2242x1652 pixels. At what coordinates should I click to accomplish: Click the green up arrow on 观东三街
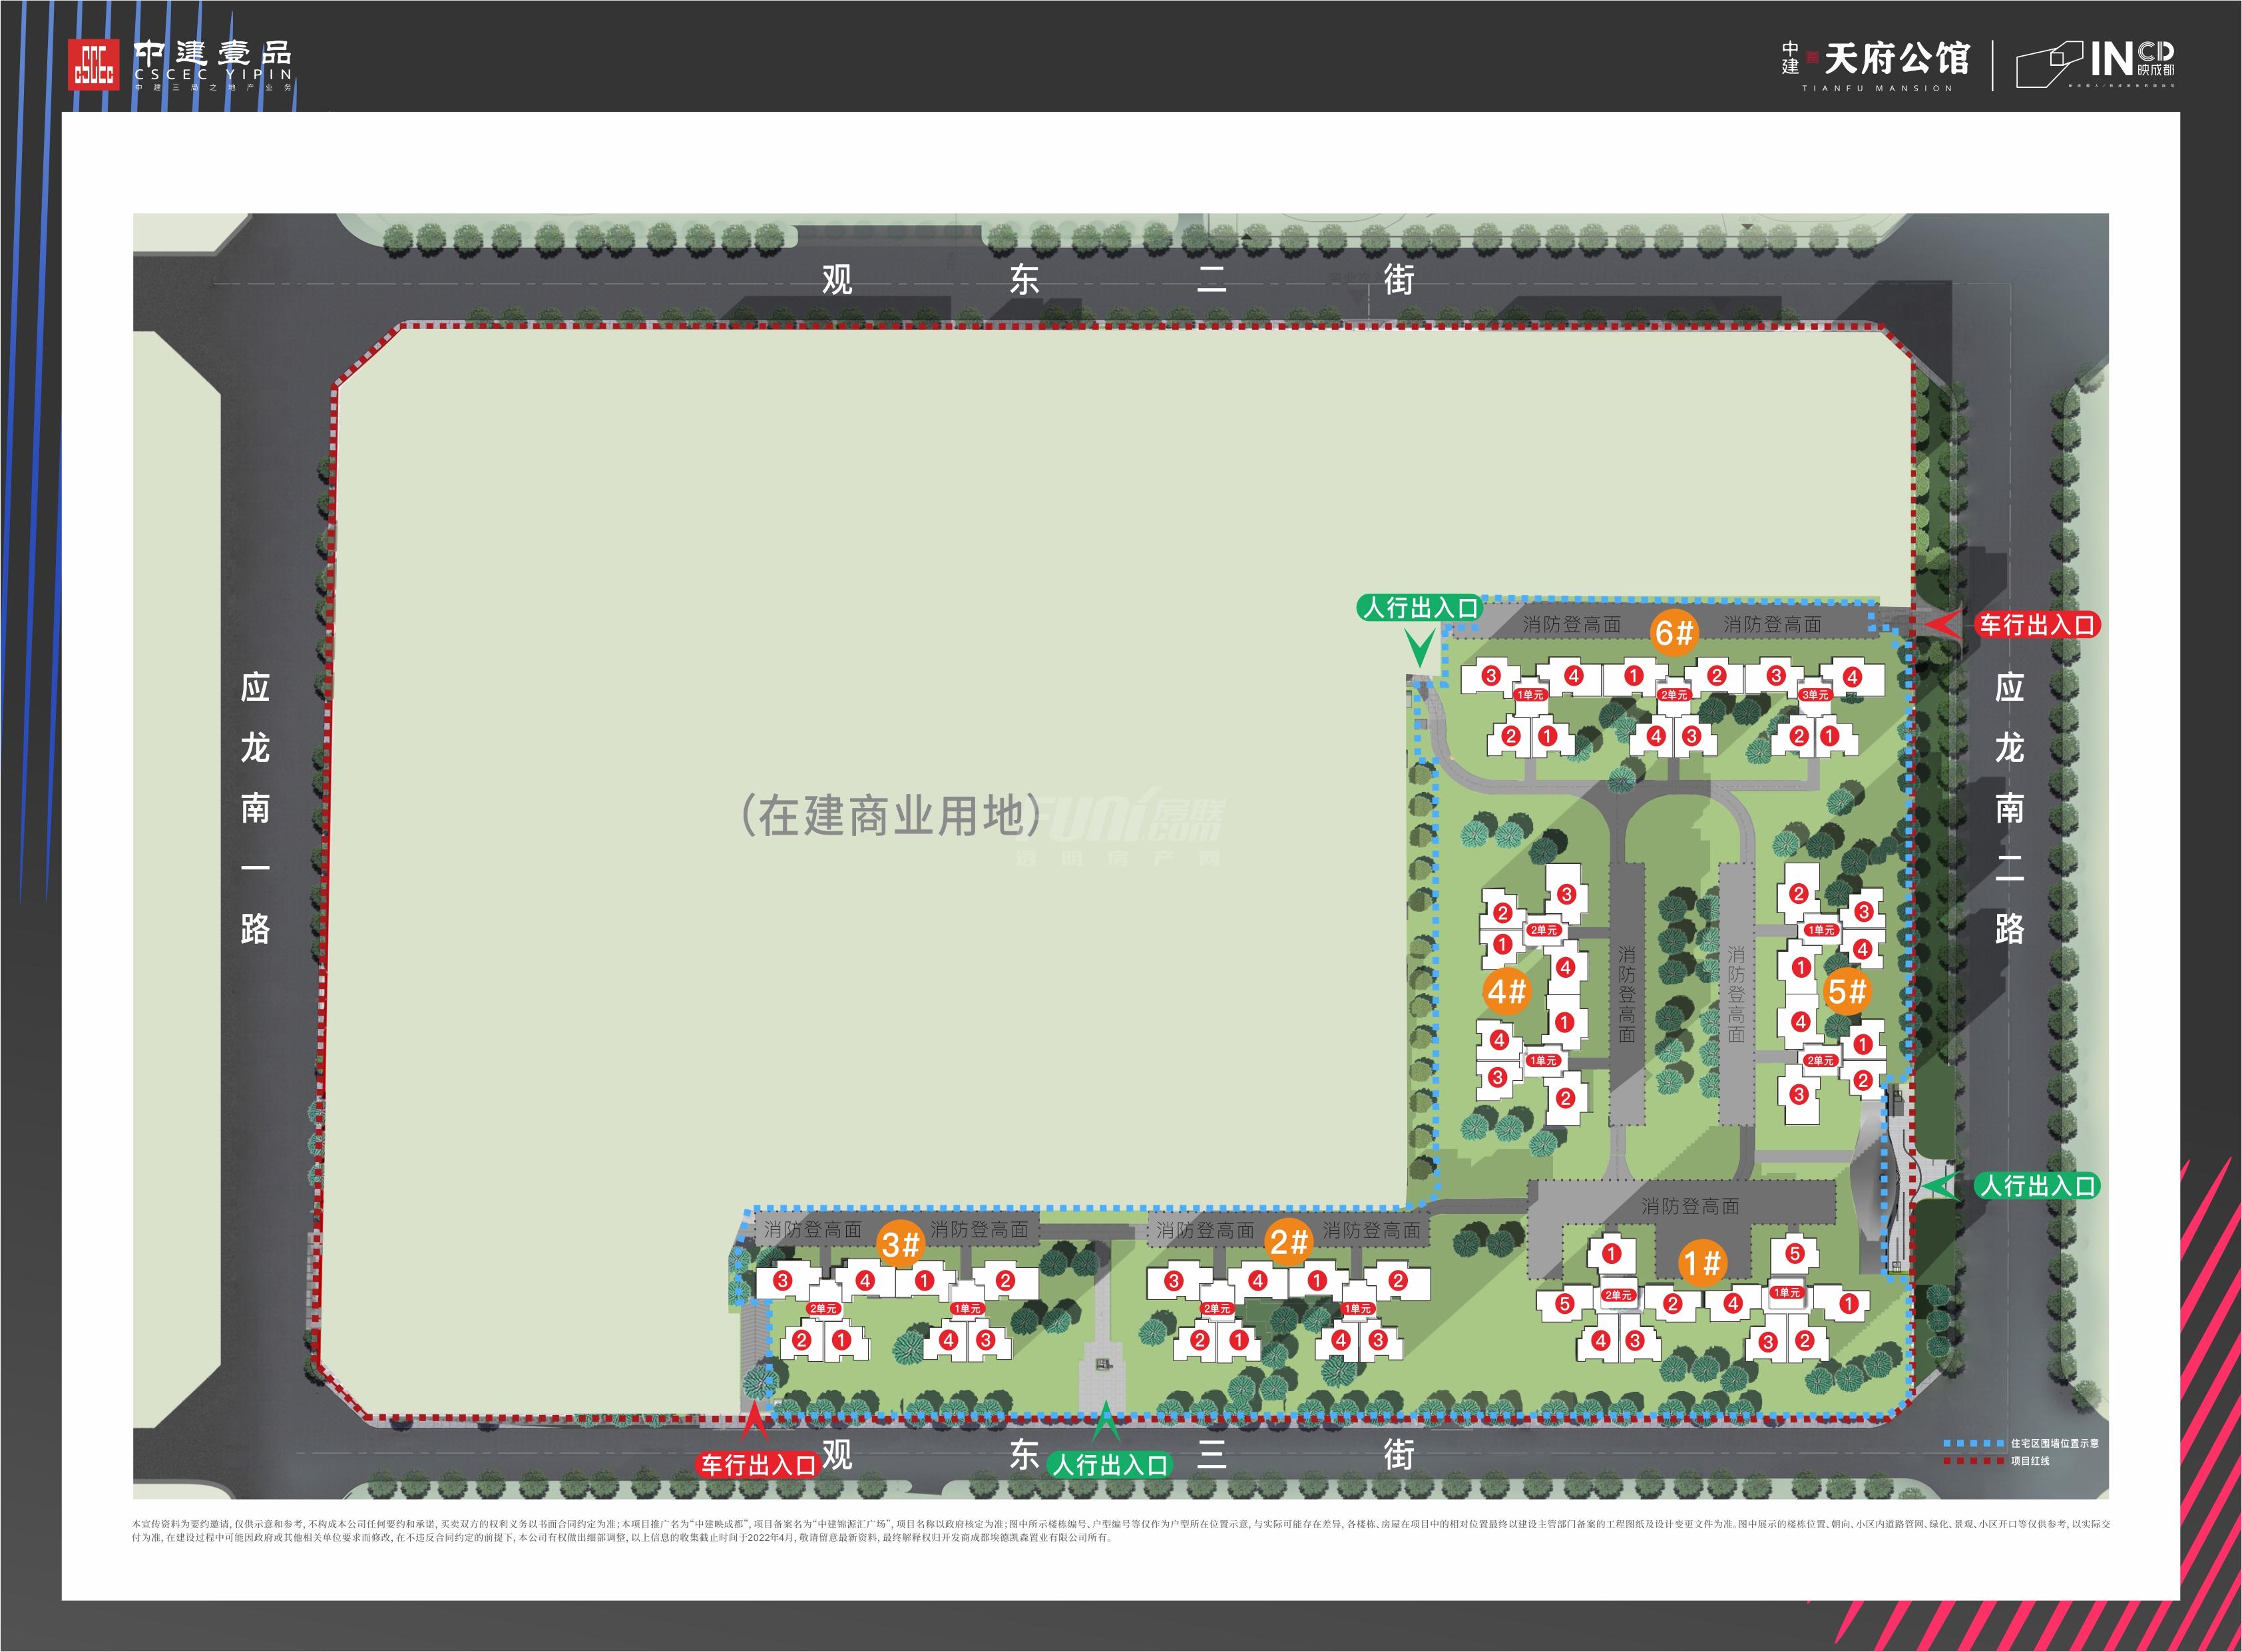[x=1105, y=1422]
